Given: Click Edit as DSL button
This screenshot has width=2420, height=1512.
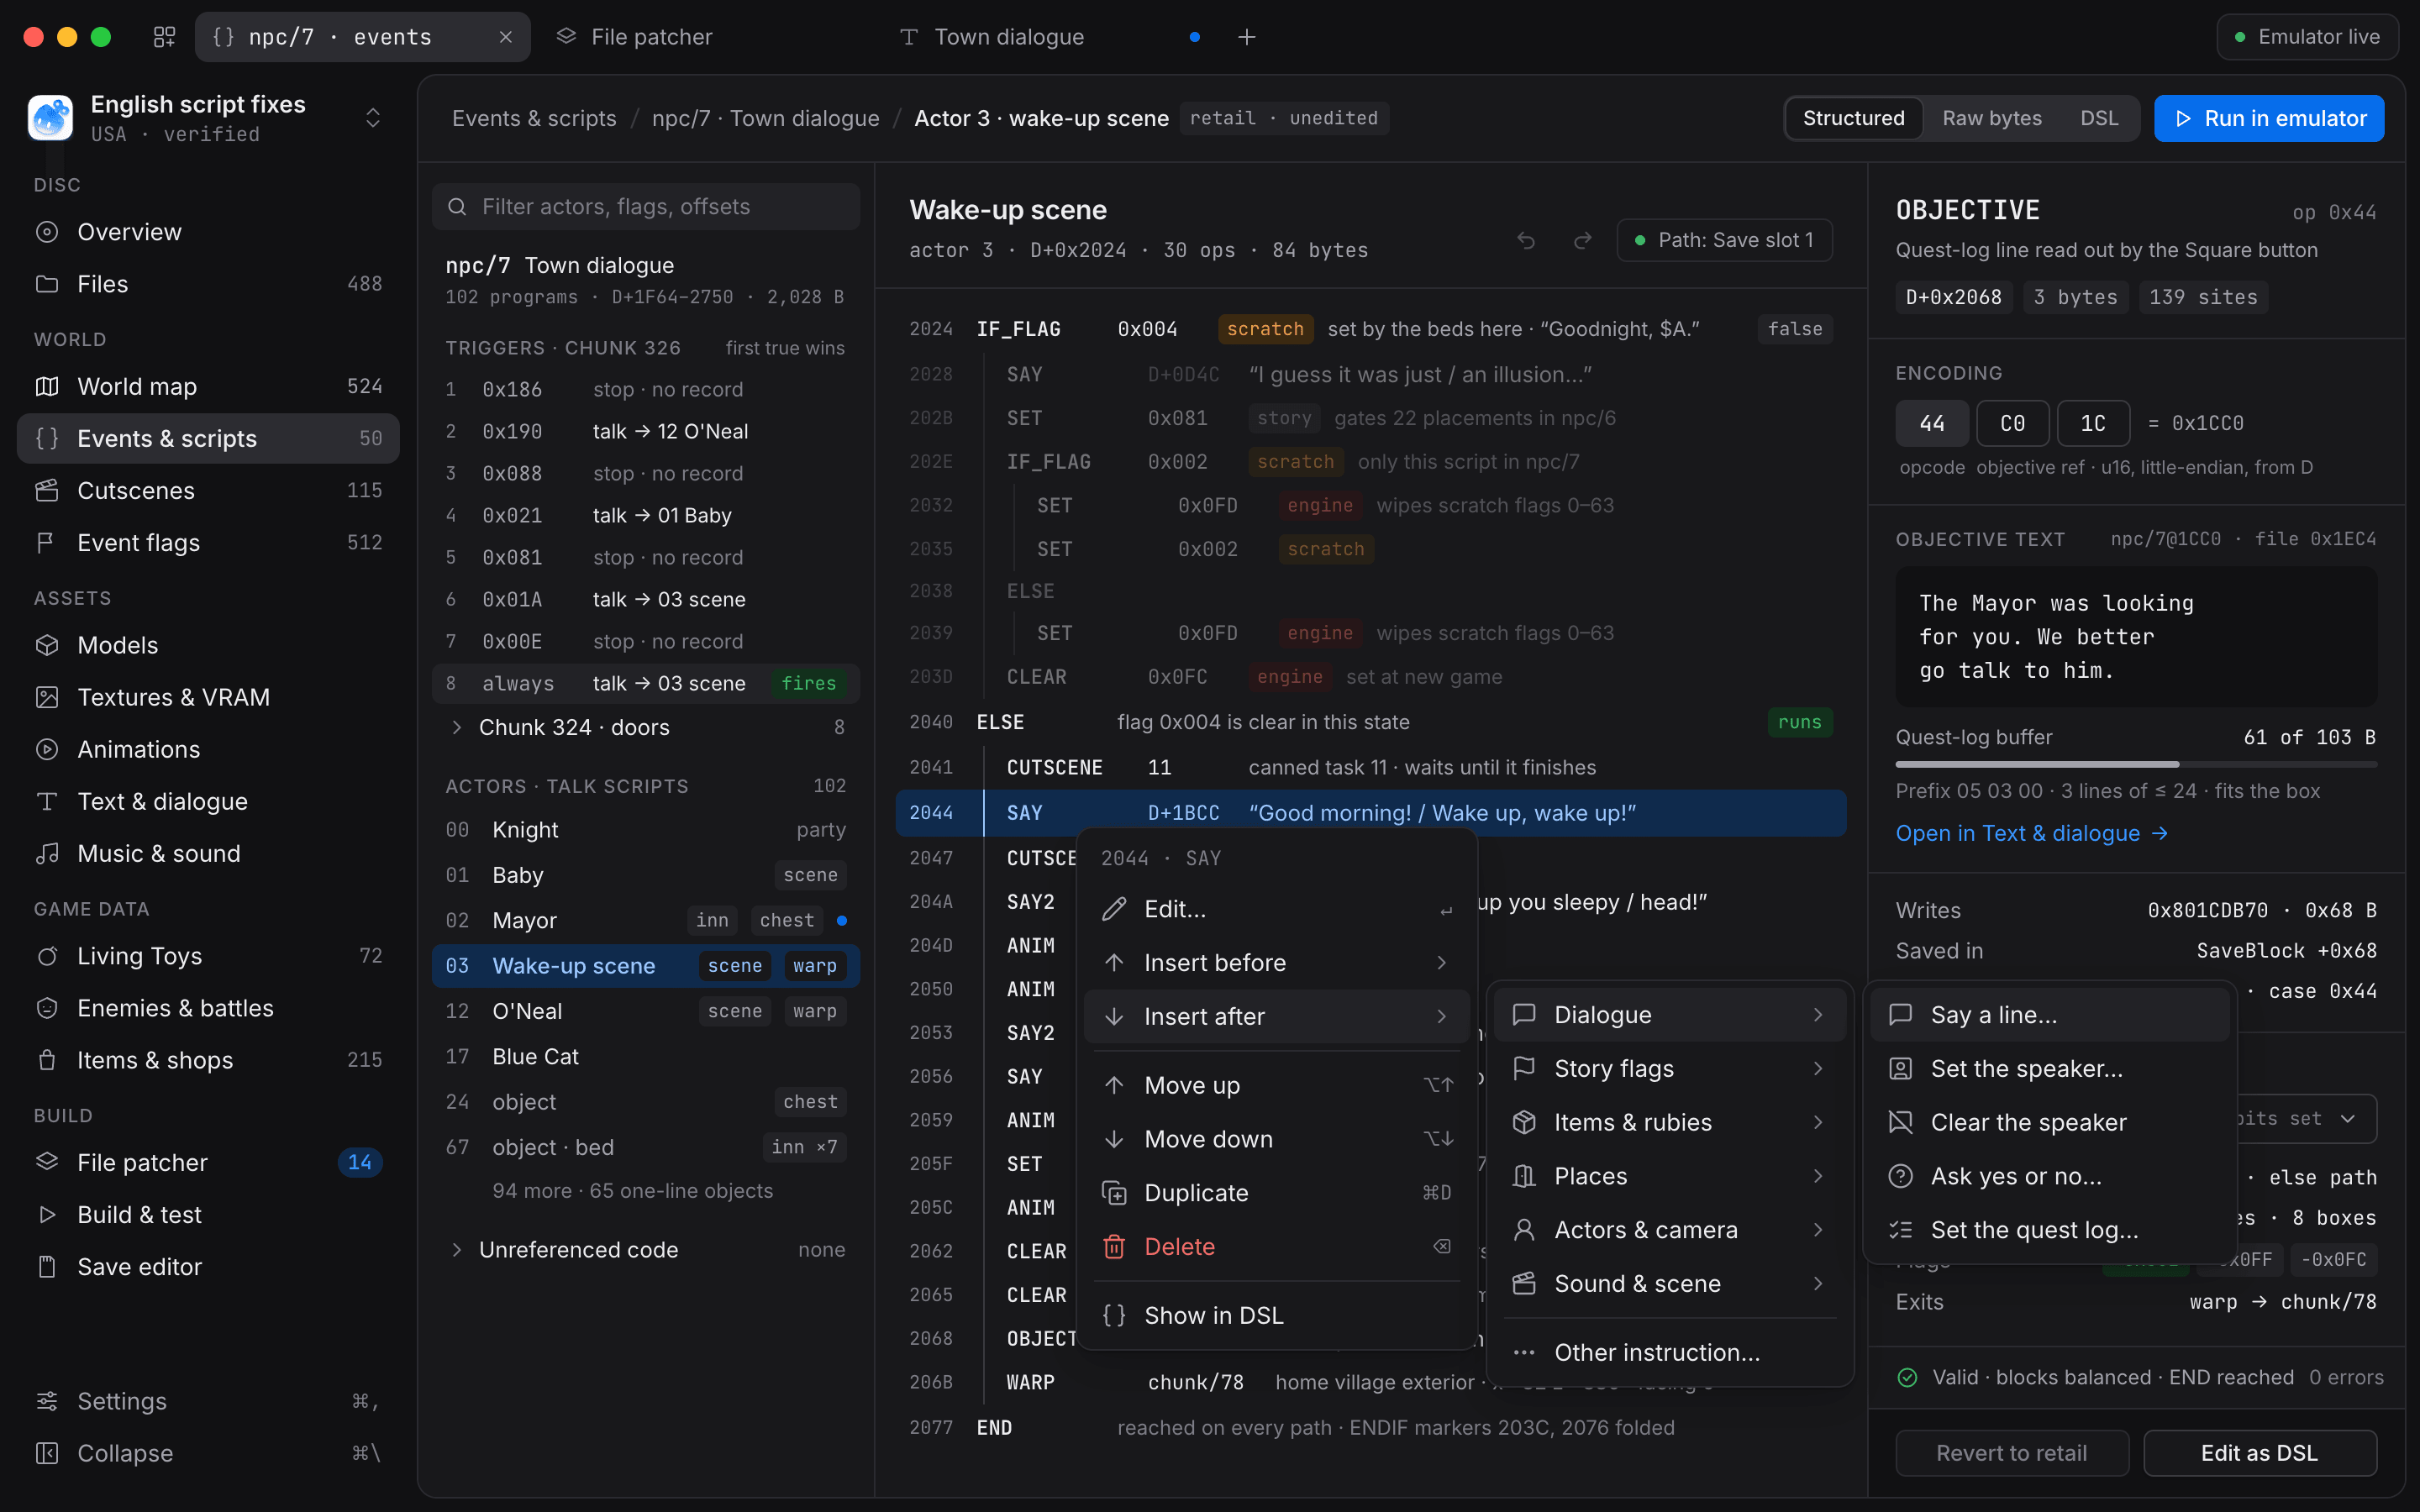Looking at the screenshot, I should tap(2260, 1453).
